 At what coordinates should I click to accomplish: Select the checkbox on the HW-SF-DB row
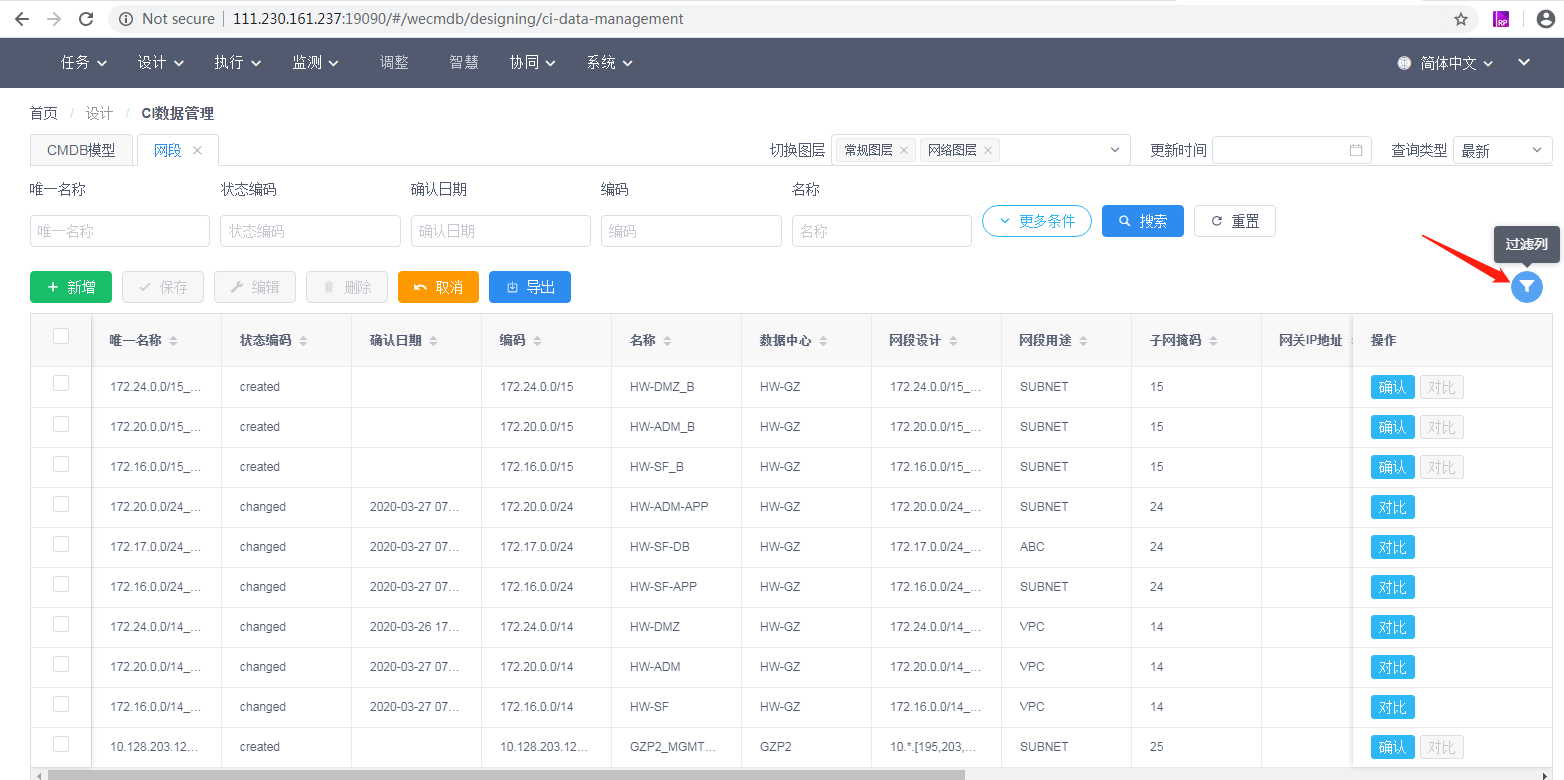(x=60, y=547)
